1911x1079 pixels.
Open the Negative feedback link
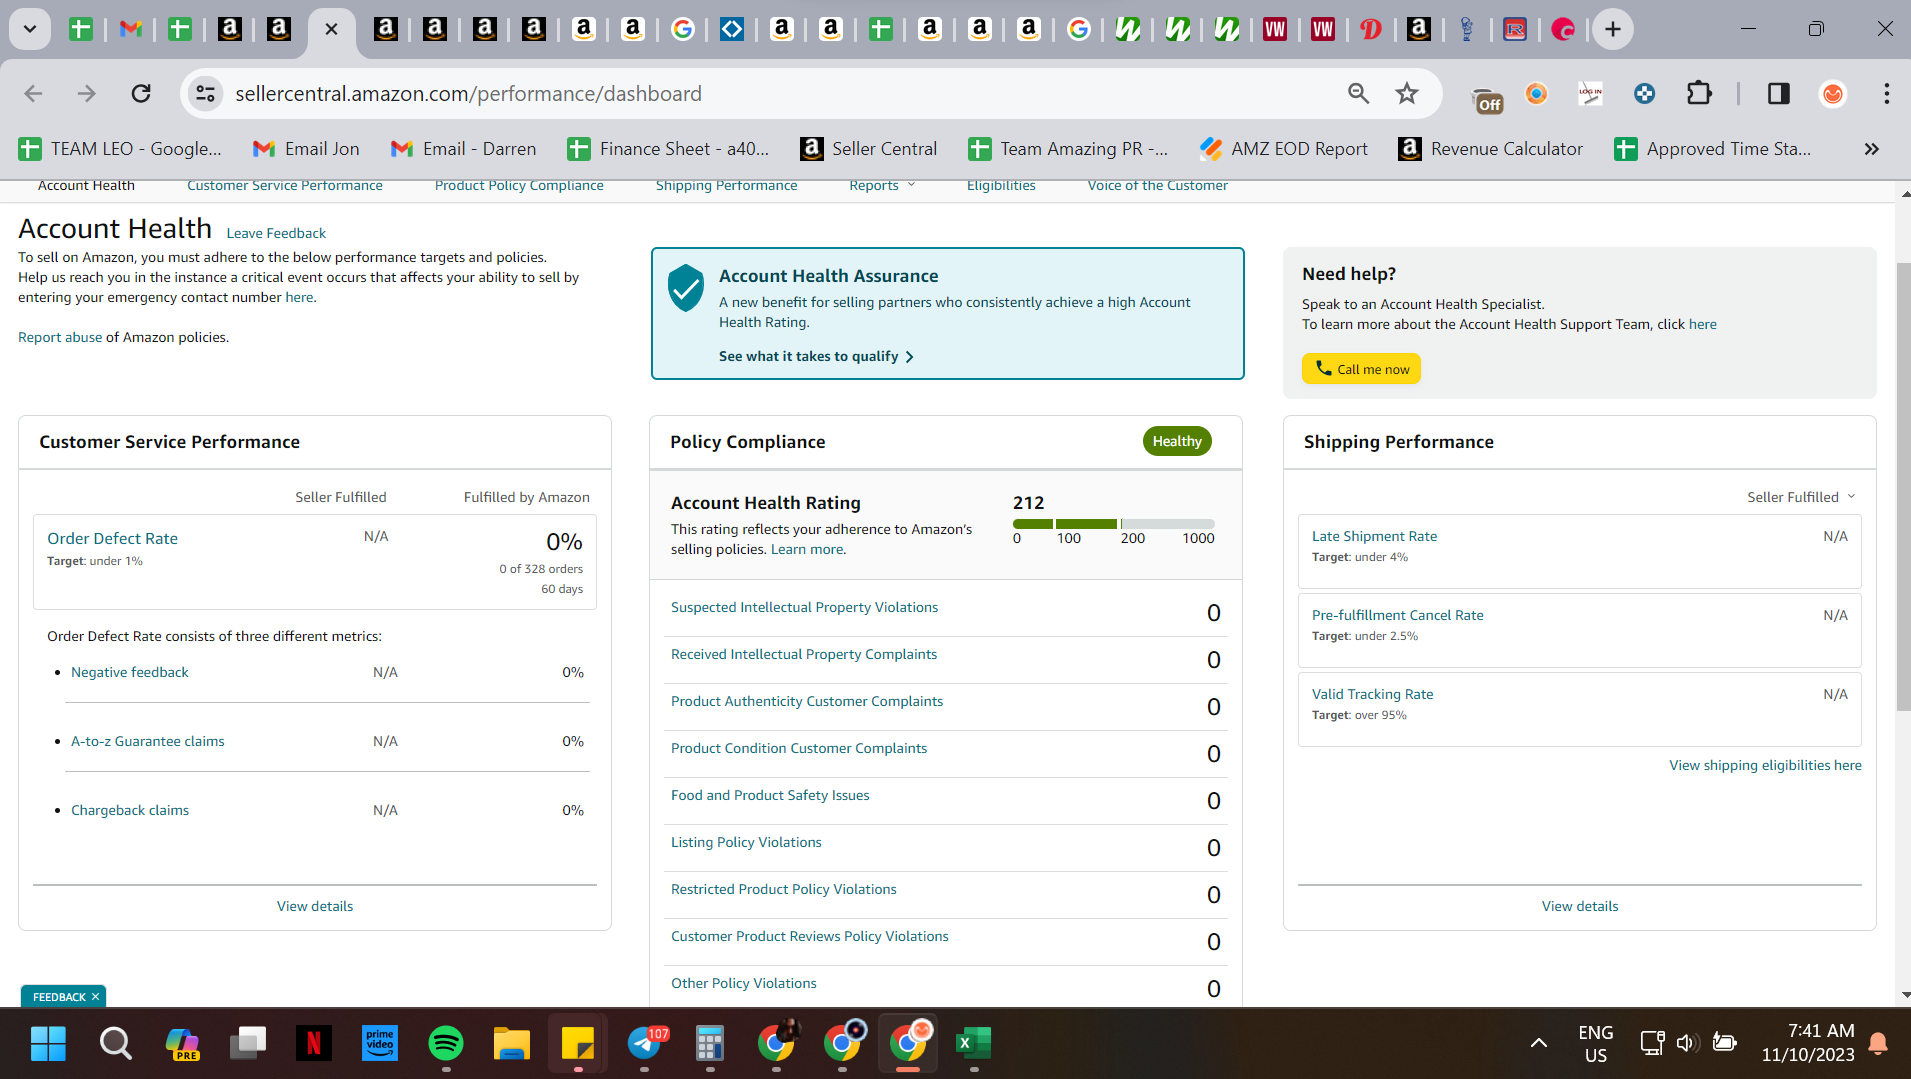point(130,672)
